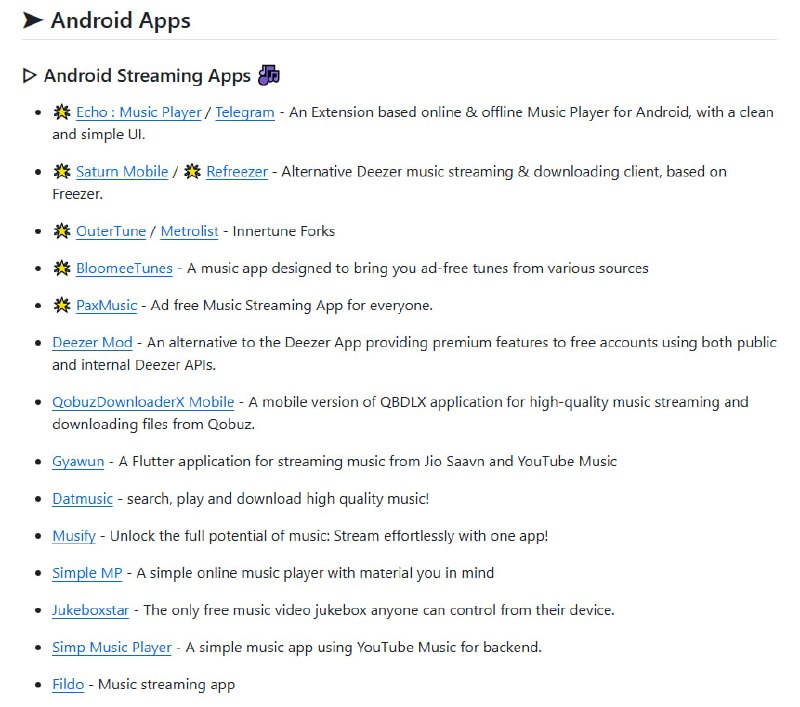Screen dimensions: 800x707
Task: Visit the Metrolist link
Action: [189, 231]
